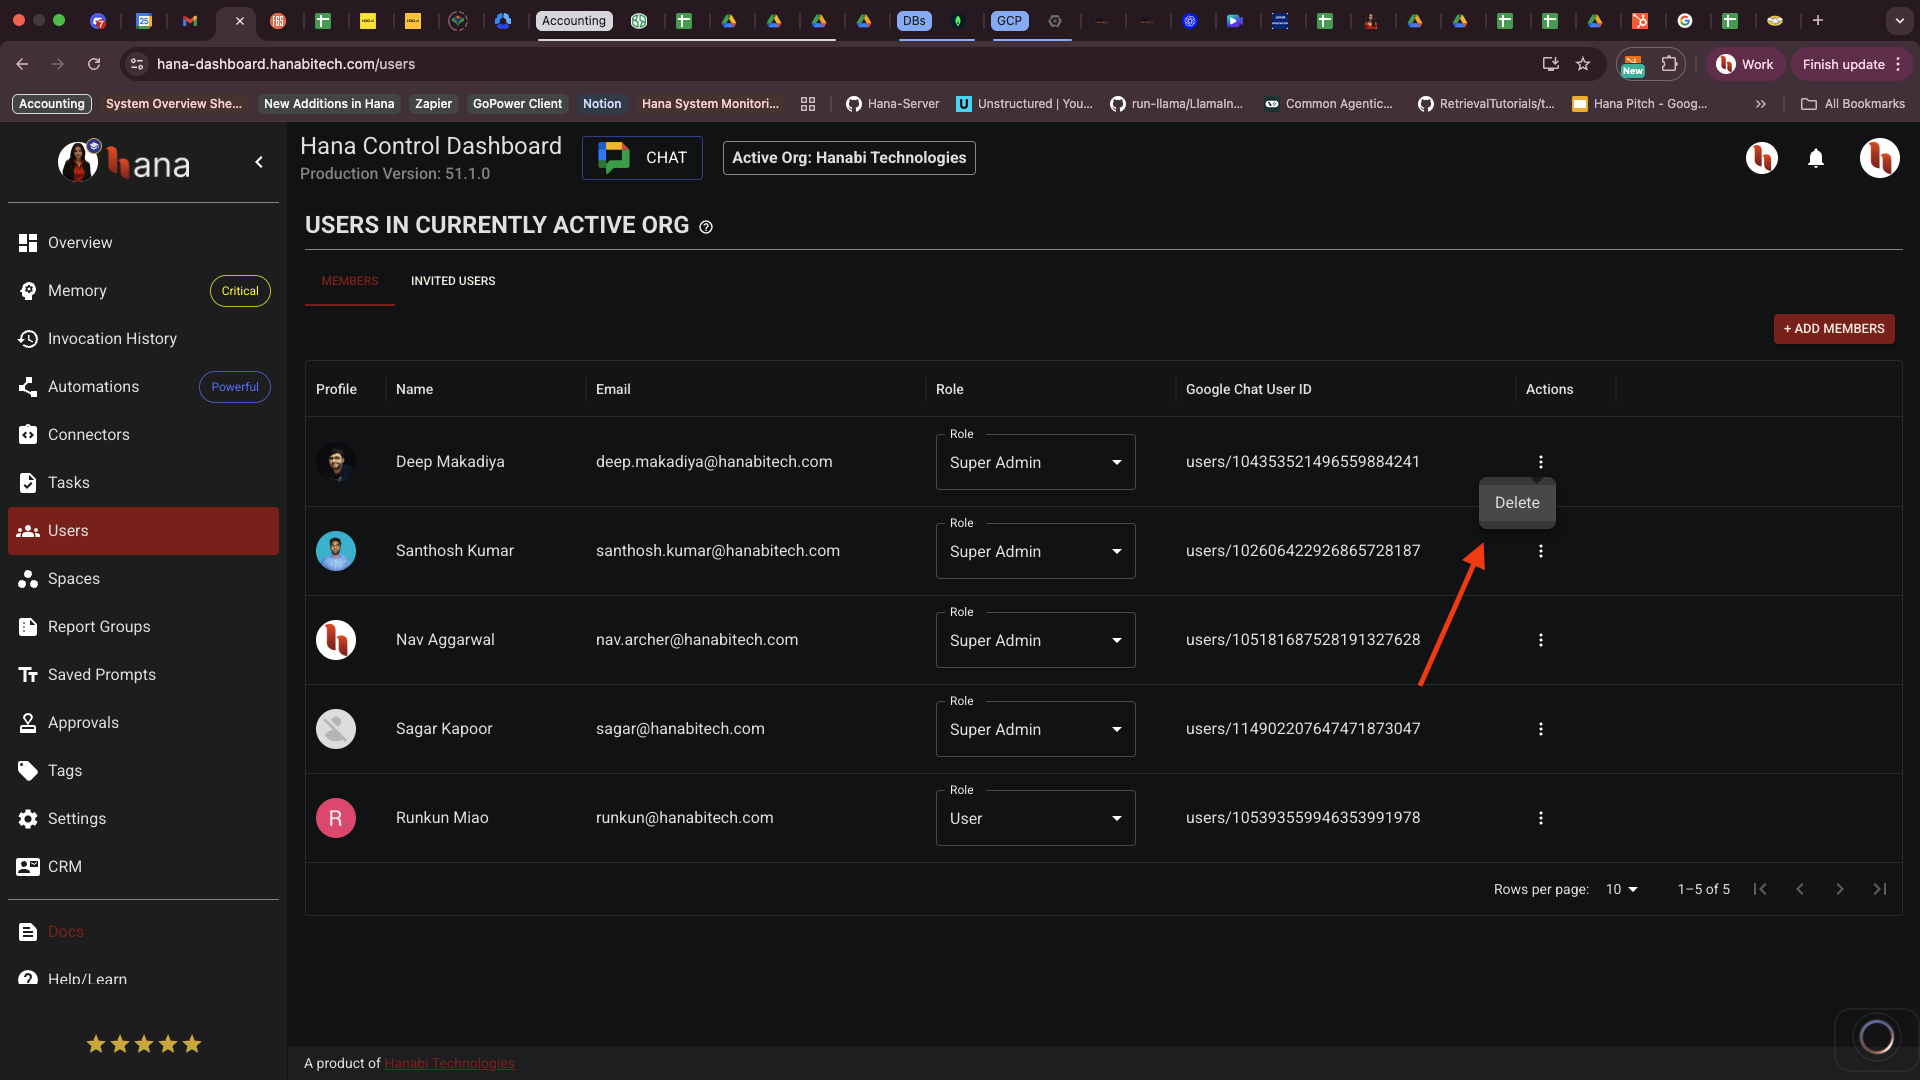Viewport: 1920px width, 1080px height.
Task: Go to the next table page
Action: (1840, 889)
